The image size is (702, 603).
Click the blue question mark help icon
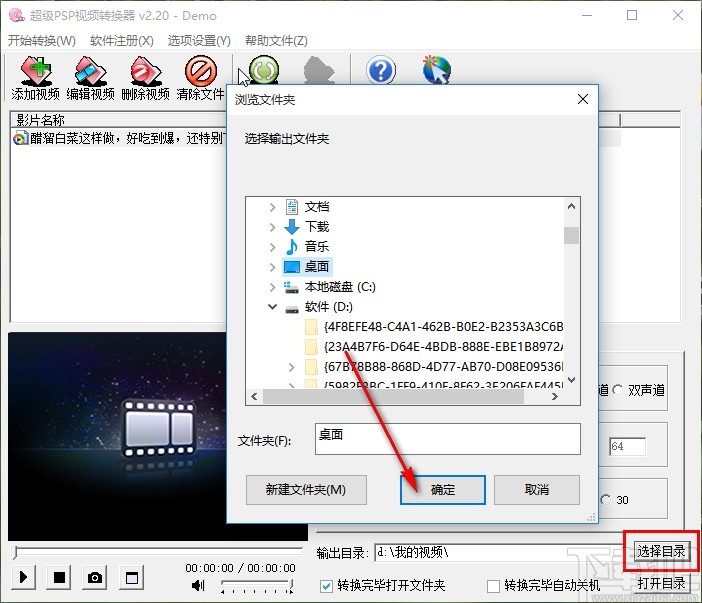(381, 70)
